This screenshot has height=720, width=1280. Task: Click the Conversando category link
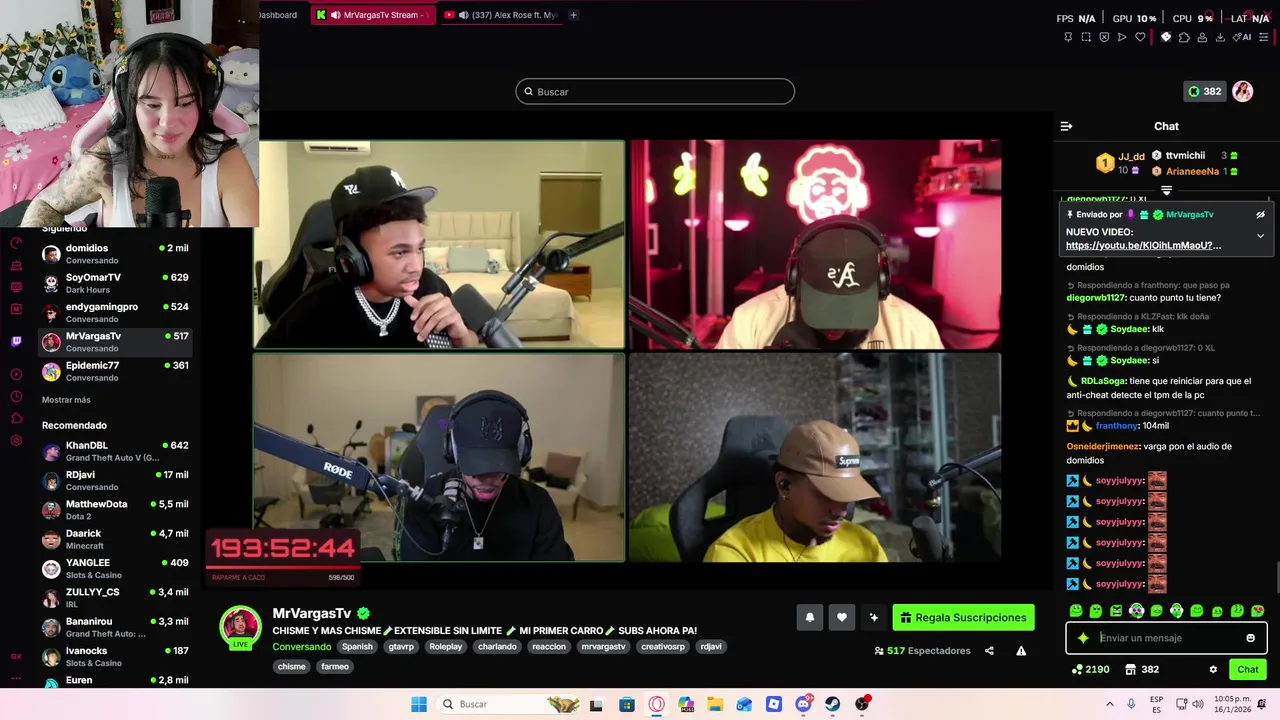[x=302, y=646]
